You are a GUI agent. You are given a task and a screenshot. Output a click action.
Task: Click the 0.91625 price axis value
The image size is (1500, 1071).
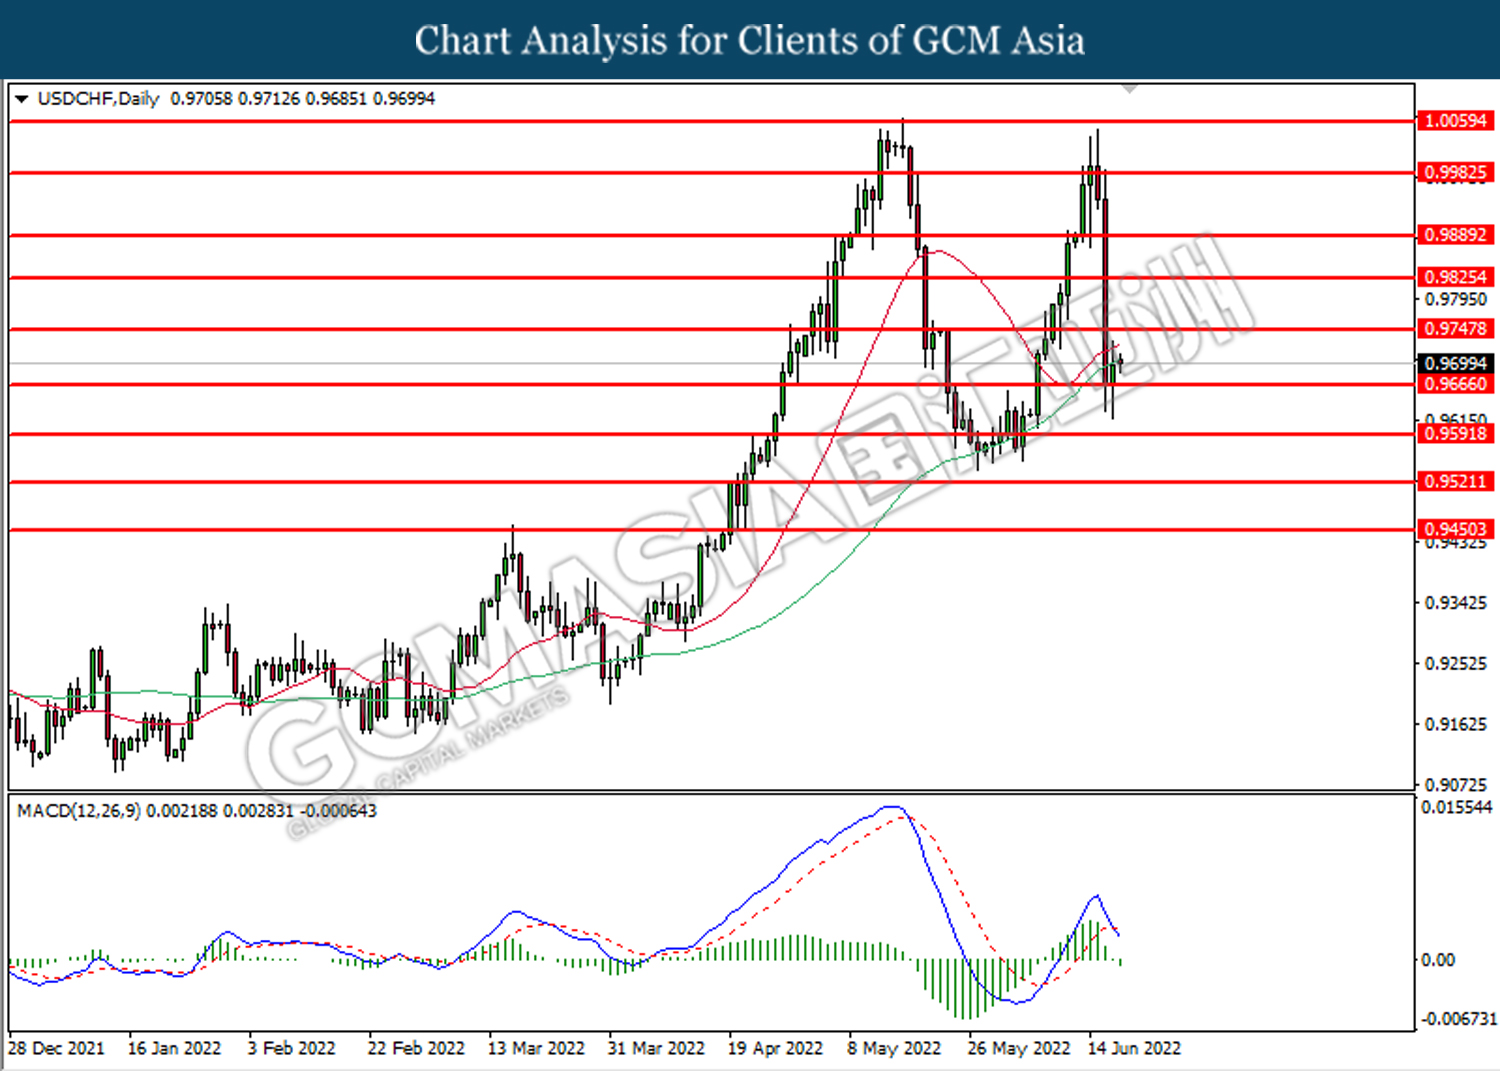click(x=1455, y=724)
